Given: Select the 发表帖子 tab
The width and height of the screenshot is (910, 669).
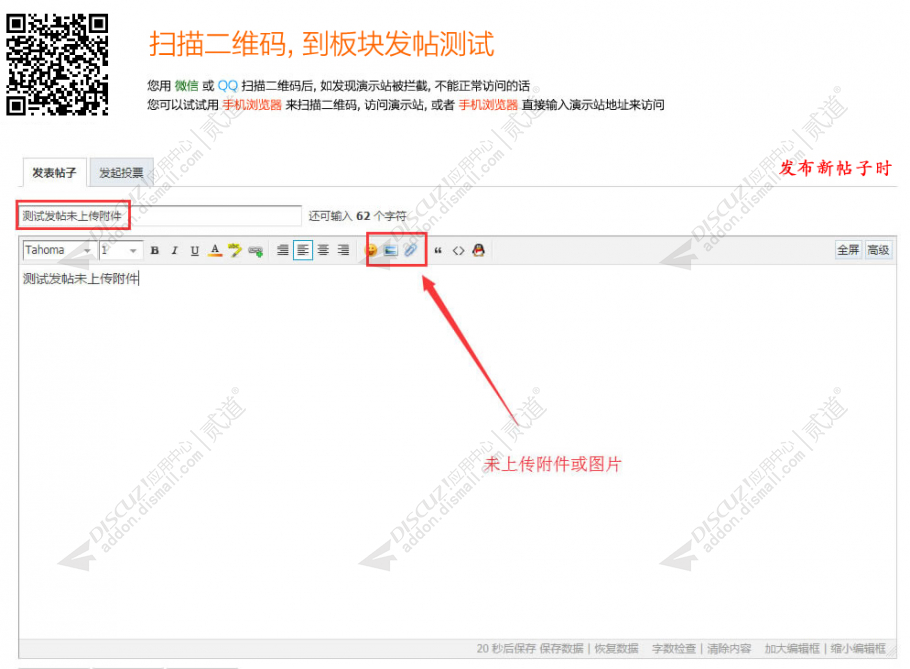Looking at the screenshot, I should coord(53,172).
